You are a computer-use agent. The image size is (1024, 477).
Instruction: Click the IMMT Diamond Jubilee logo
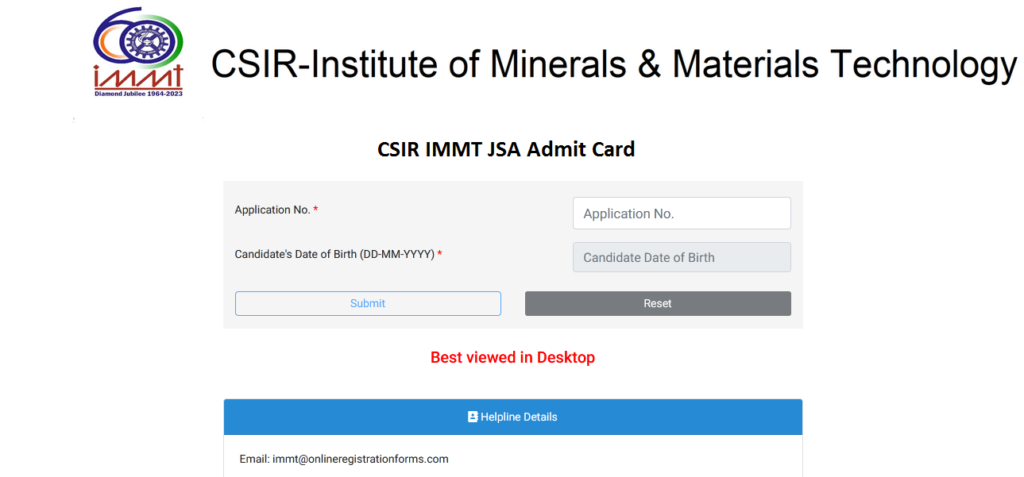(x=138, y=52)
